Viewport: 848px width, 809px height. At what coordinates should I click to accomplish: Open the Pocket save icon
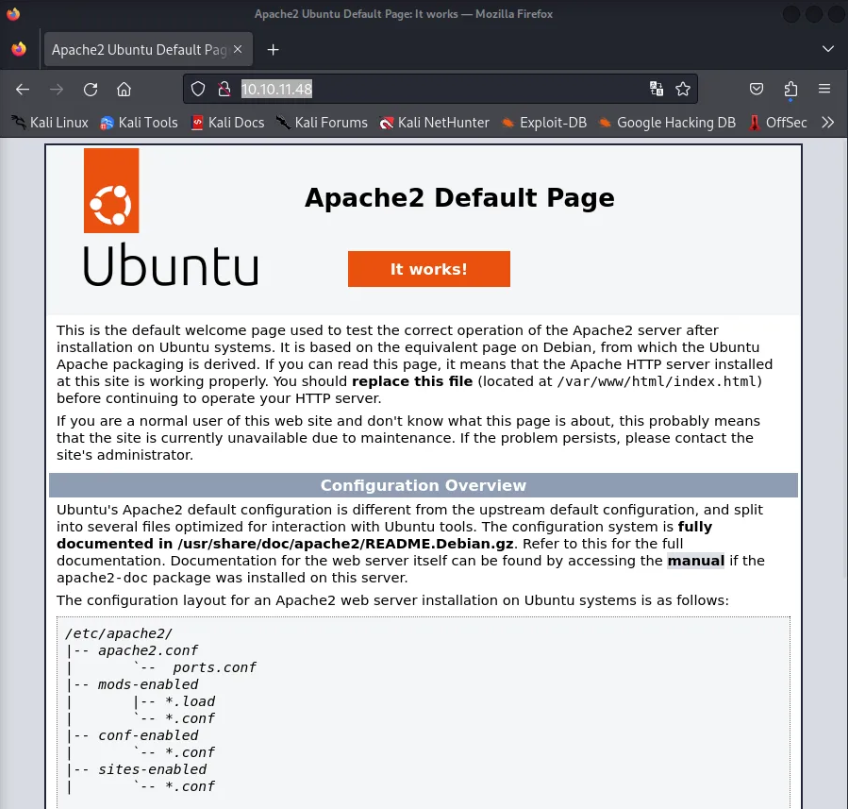(x=757, y=89)
